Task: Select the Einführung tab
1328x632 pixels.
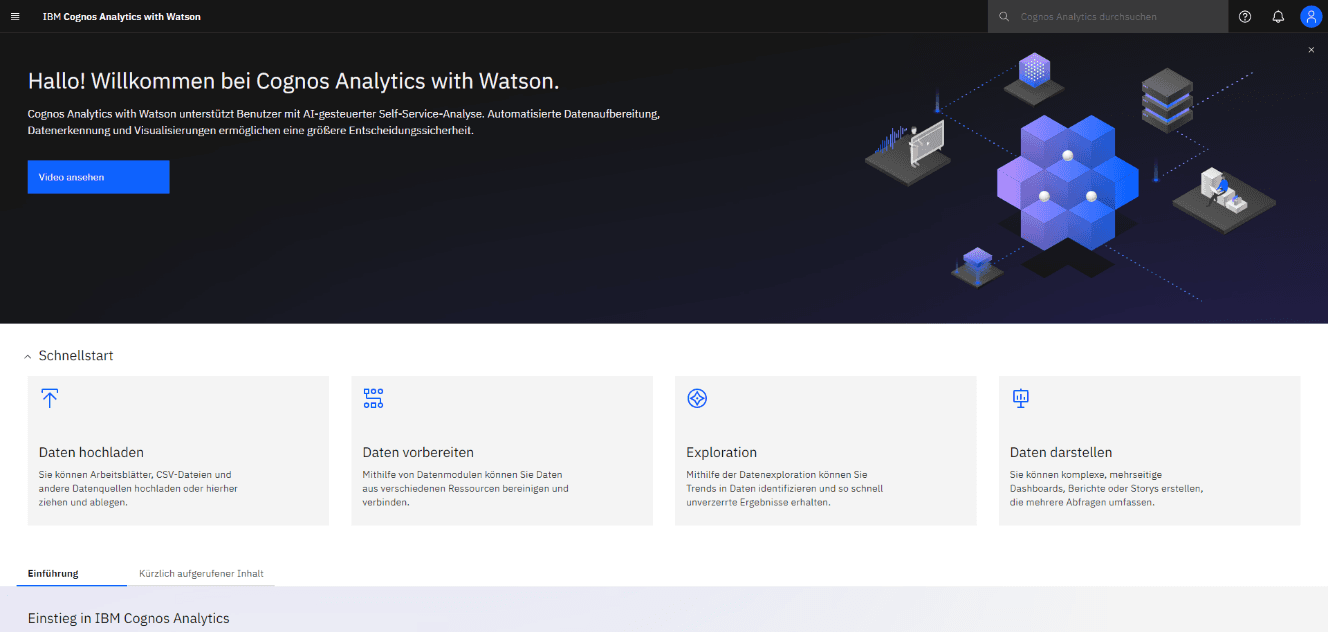Action: [53, 574]
